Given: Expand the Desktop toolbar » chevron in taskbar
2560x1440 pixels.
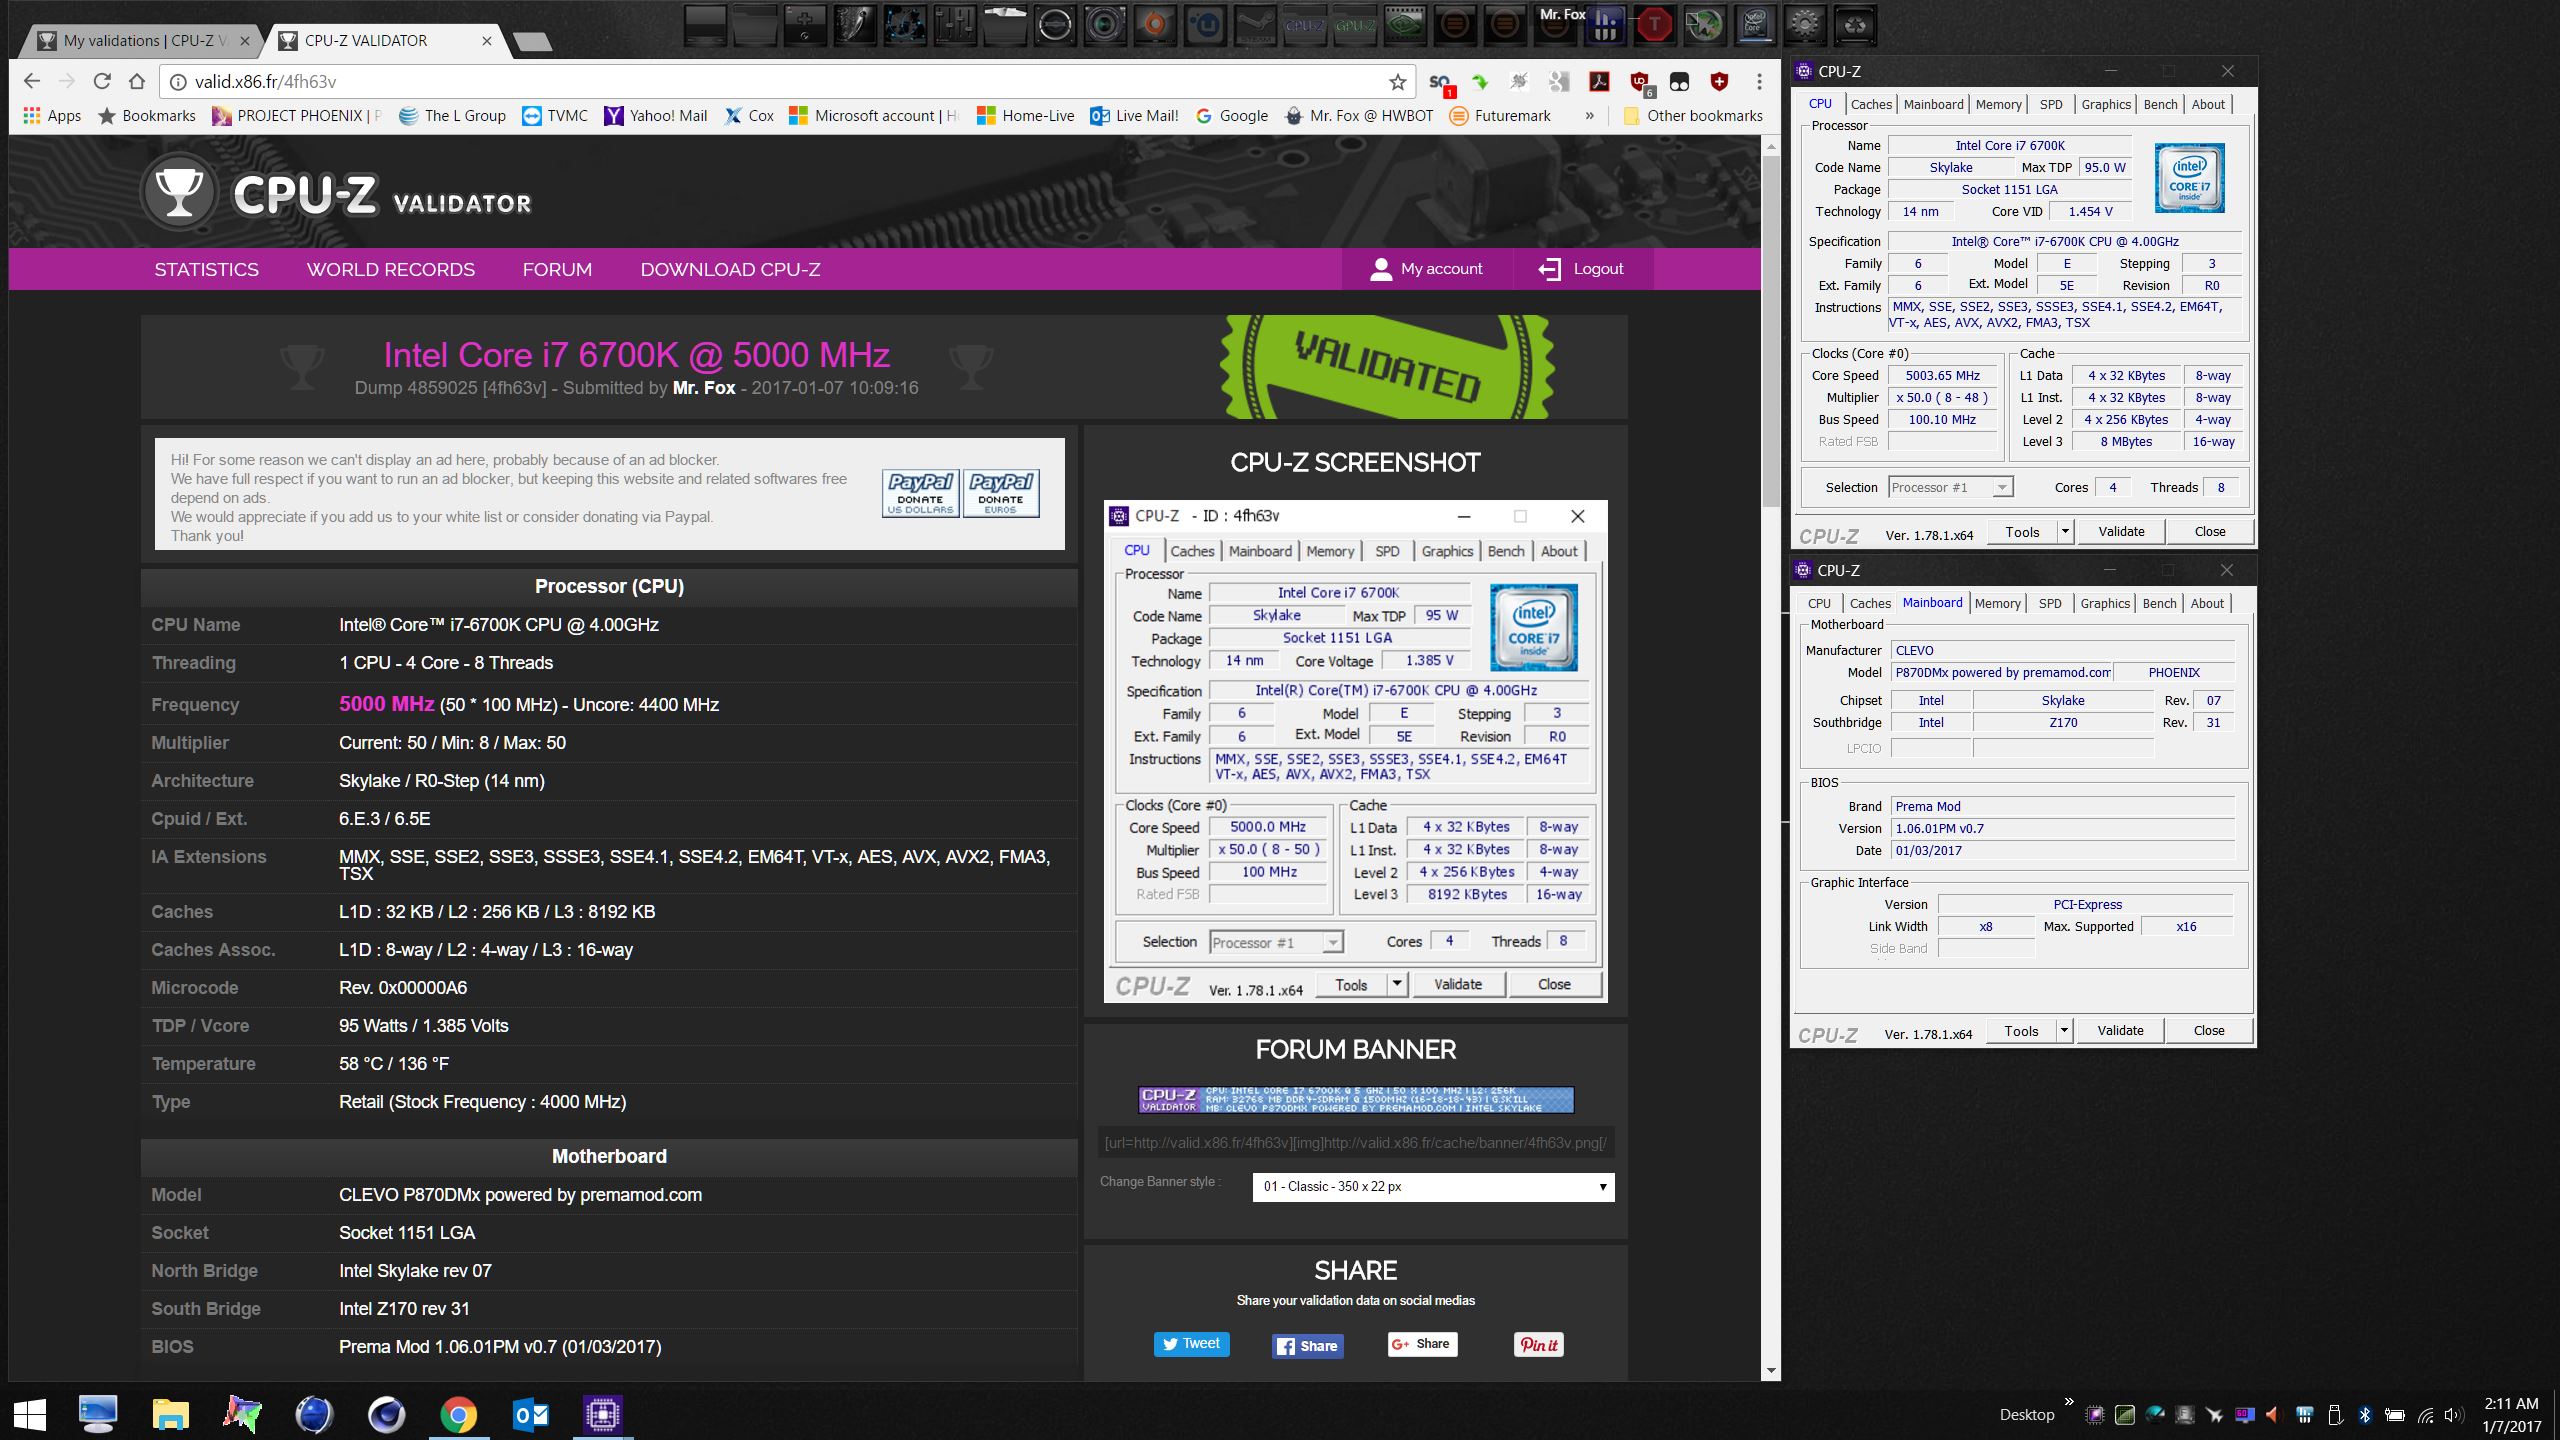Looking at the screenshot, I should tap(2069, 1402).
